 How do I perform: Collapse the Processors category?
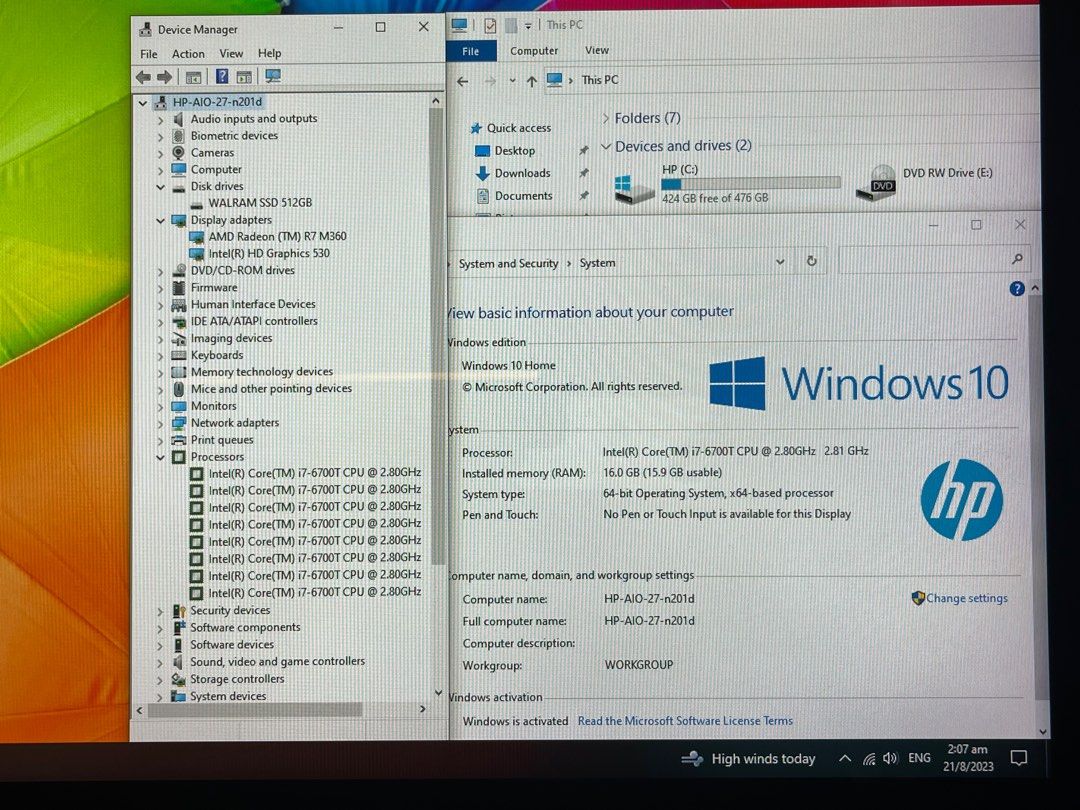(x=160, y=457)
